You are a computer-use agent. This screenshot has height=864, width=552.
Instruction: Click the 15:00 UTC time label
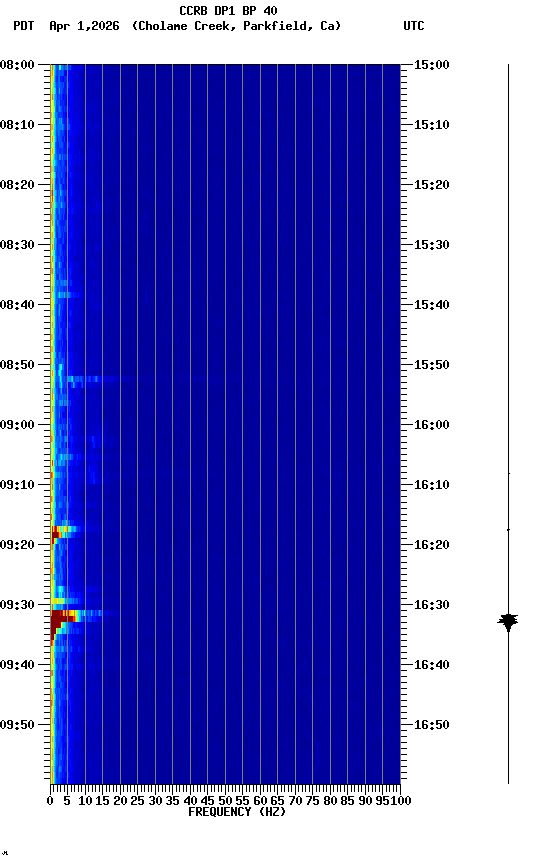click(432, 65)
